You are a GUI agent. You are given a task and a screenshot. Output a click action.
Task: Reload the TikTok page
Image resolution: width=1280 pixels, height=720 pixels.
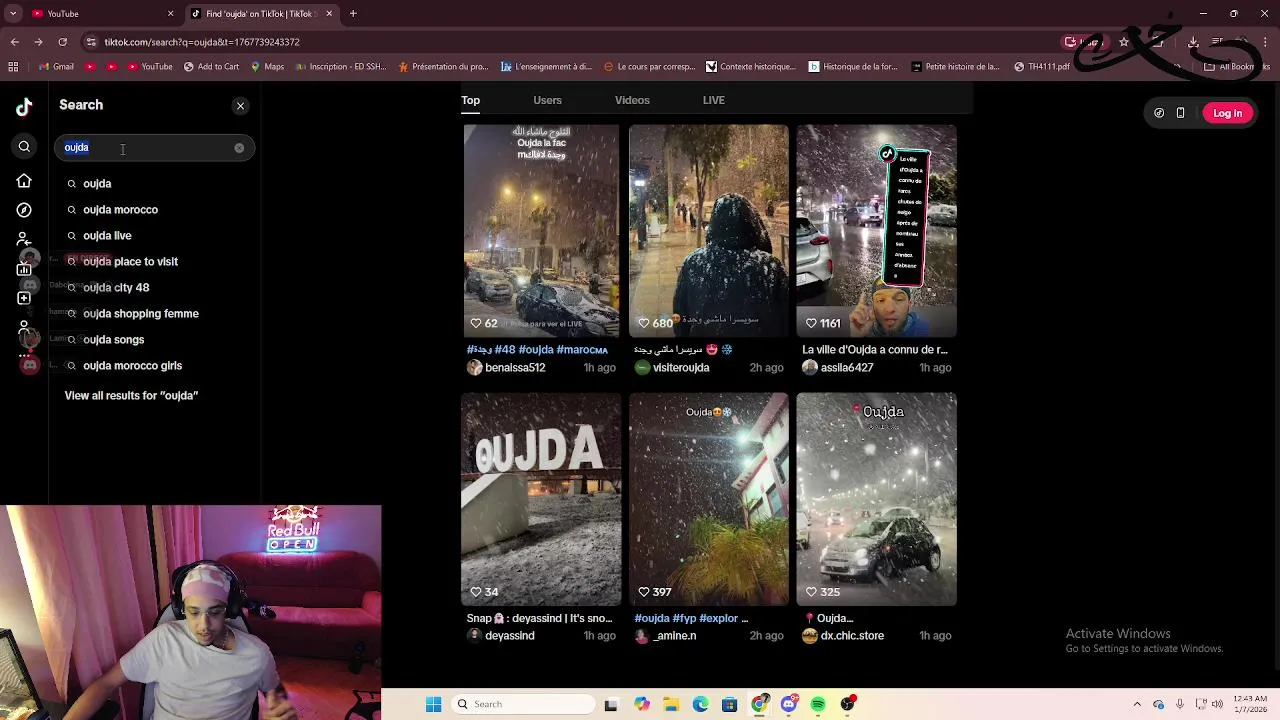coord(62,42)
